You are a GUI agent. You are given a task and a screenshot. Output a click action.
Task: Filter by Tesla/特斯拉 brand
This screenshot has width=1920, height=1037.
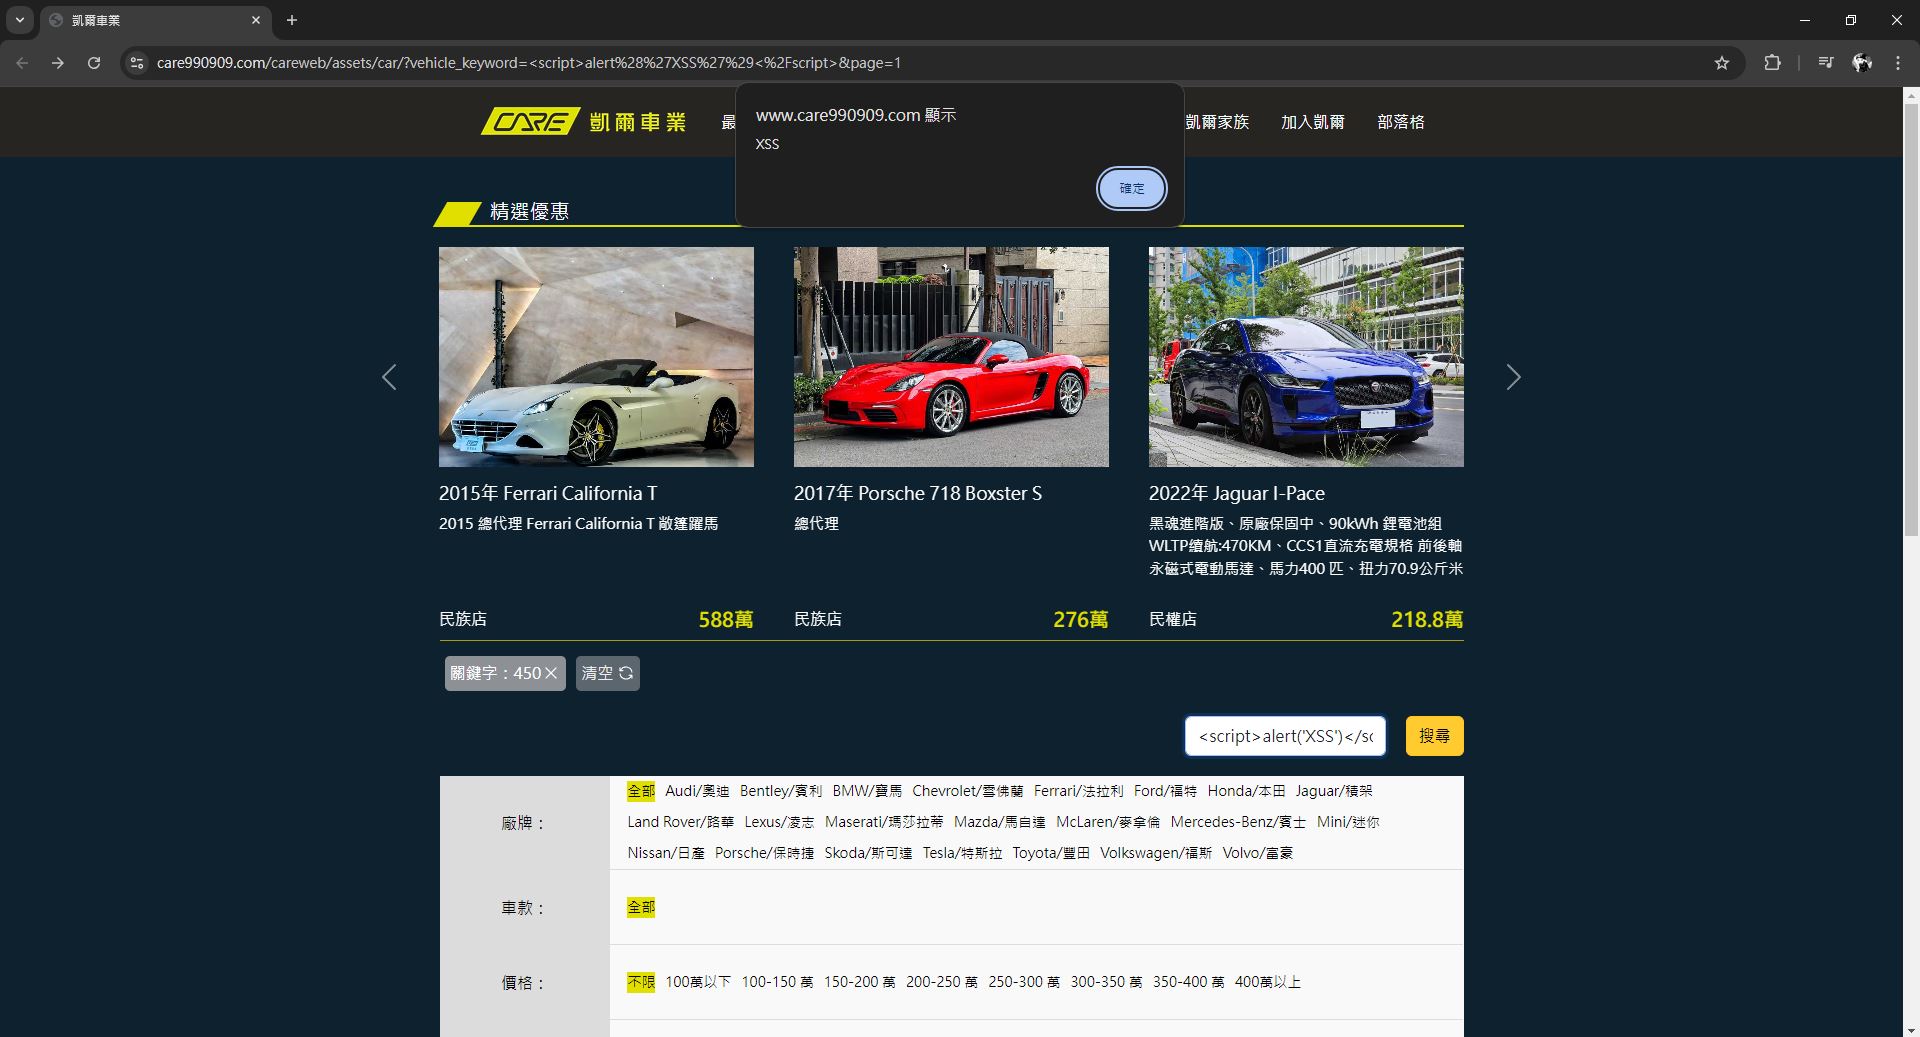(x=962, y=853)
